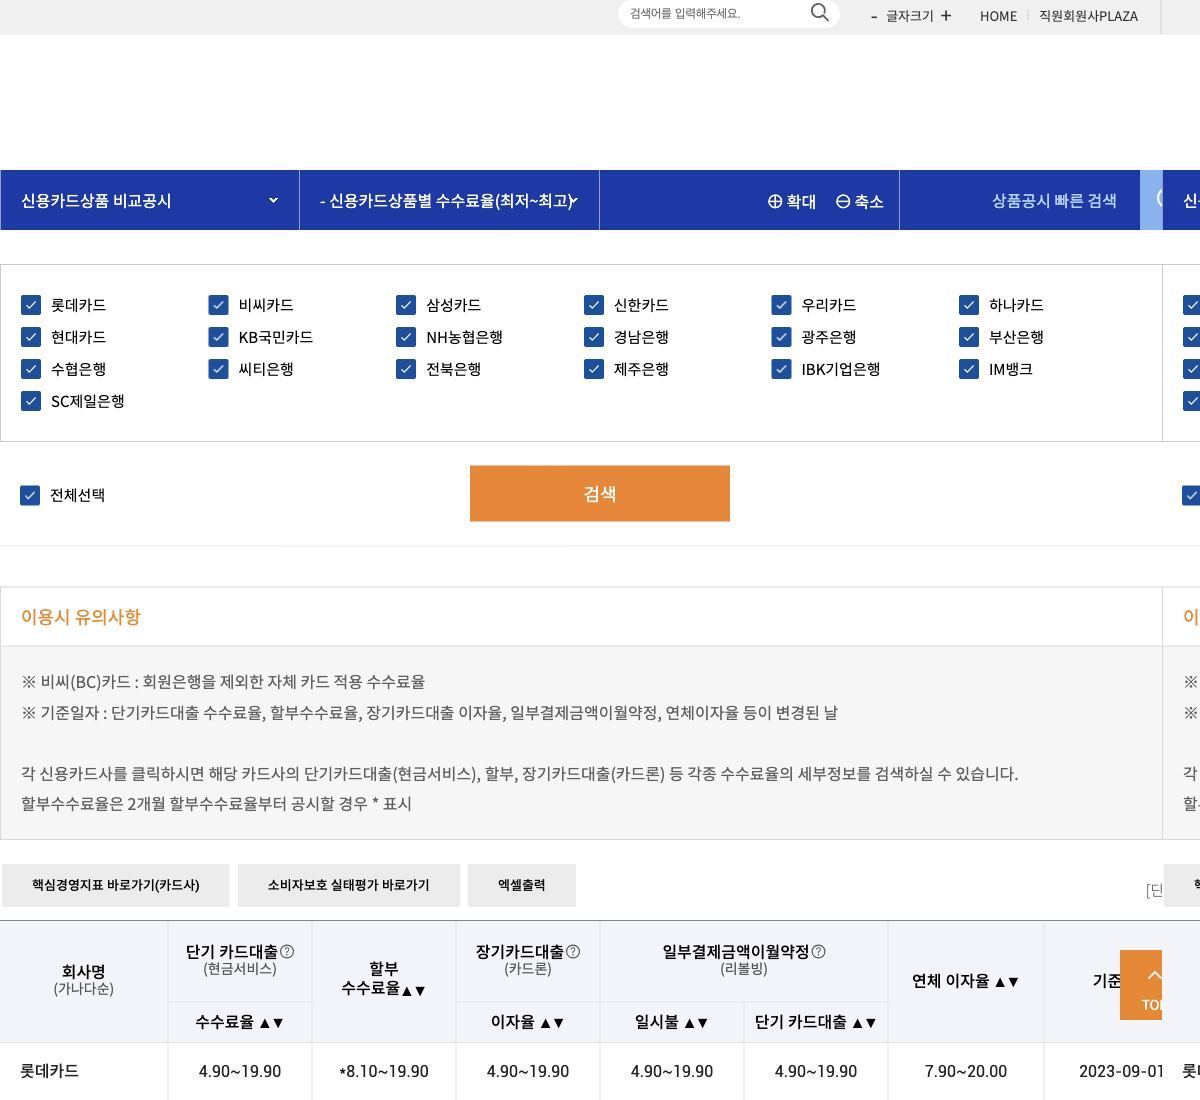Click cell *8.10~19.90 in 롯데카드 row
Image resolution: width=1200 pixels, height=1100 pixels.
[384, 1071]
